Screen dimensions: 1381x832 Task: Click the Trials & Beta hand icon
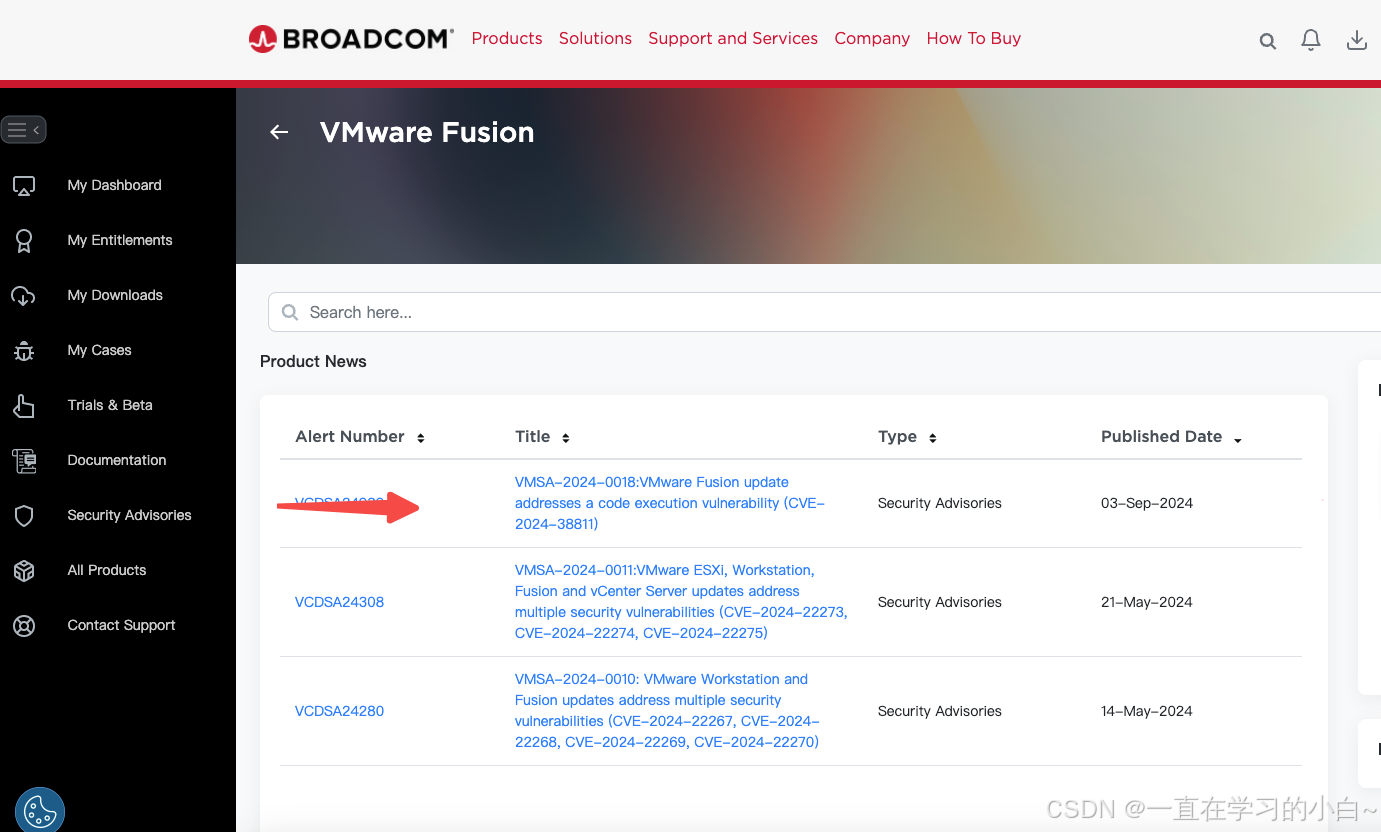click(24, 406)
